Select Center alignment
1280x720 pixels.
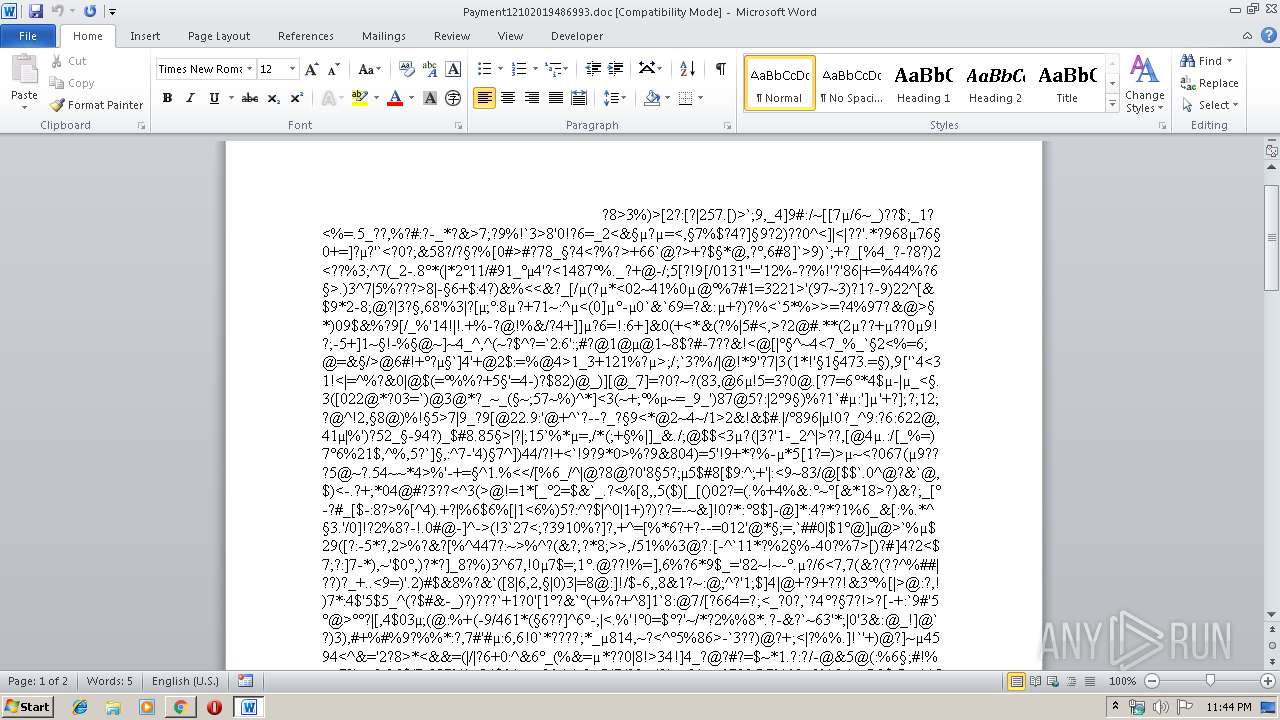(508, 98)
